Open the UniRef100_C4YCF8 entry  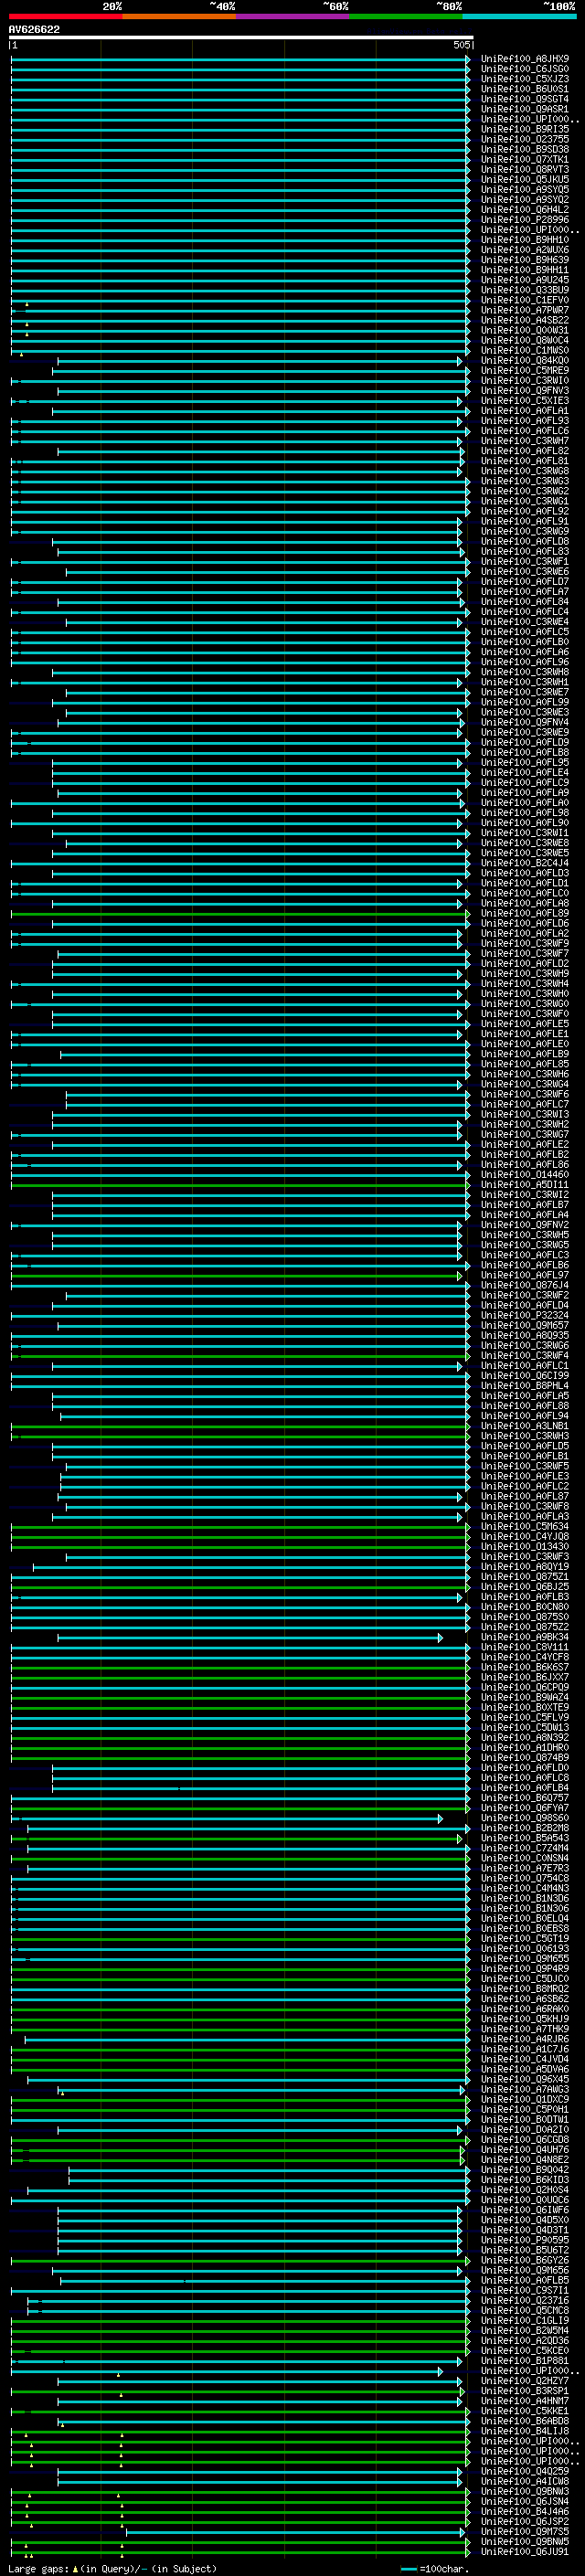pos(525,1657)
